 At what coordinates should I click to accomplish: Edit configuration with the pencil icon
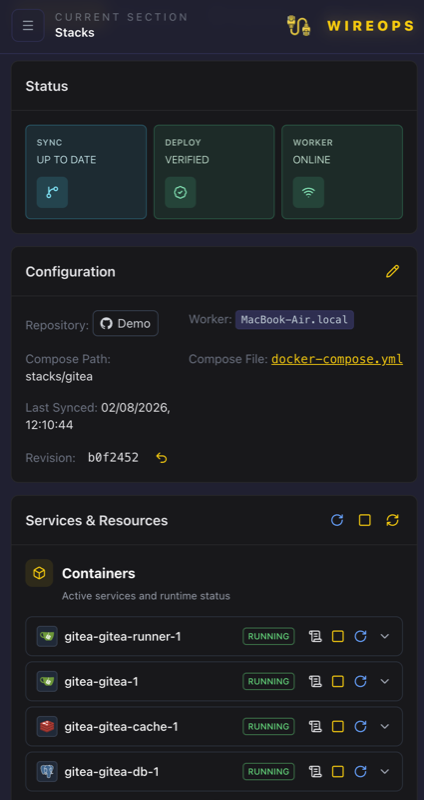pyautogui.click(x=392, y=271)
